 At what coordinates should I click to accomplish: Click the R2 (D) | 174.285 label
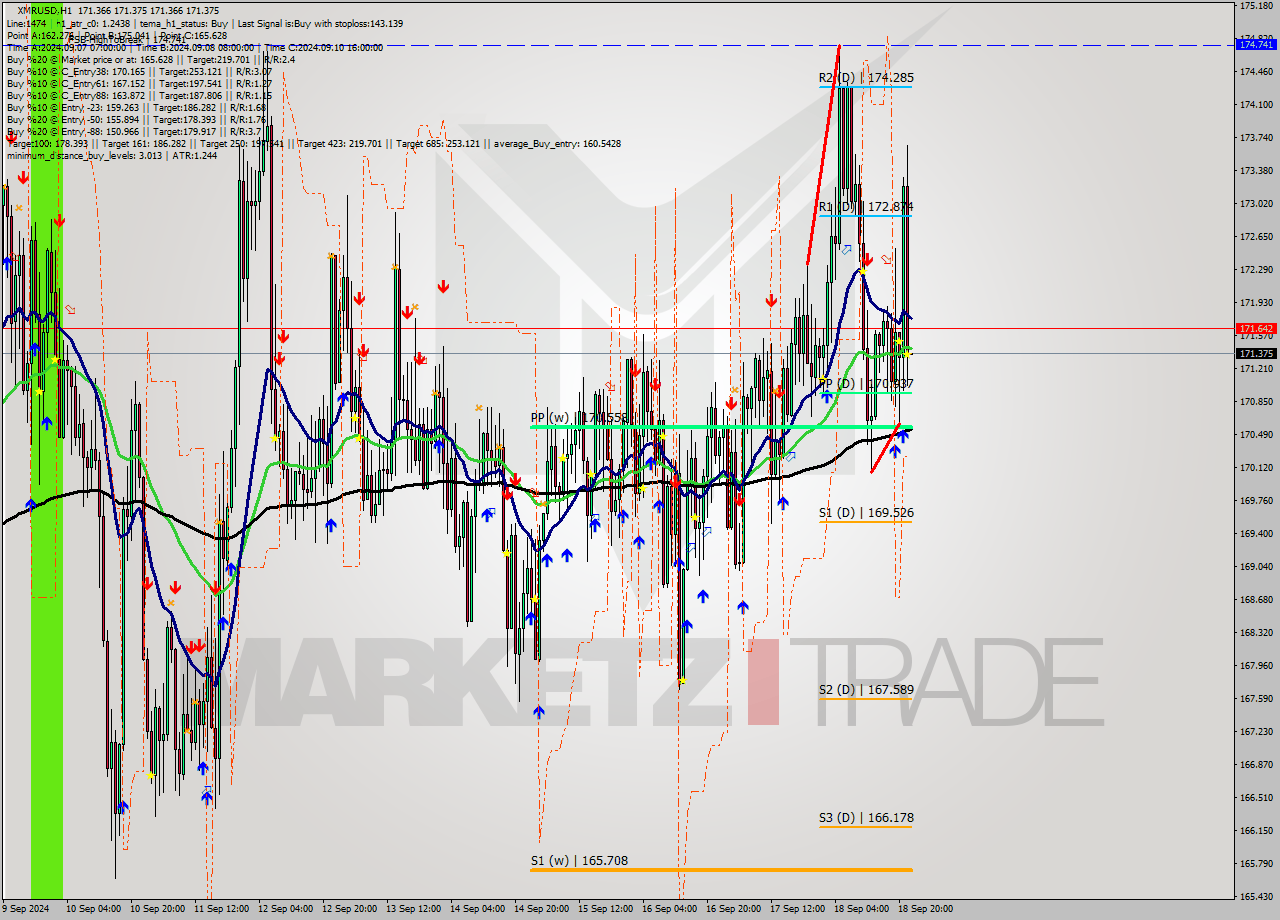click(866, 77)
